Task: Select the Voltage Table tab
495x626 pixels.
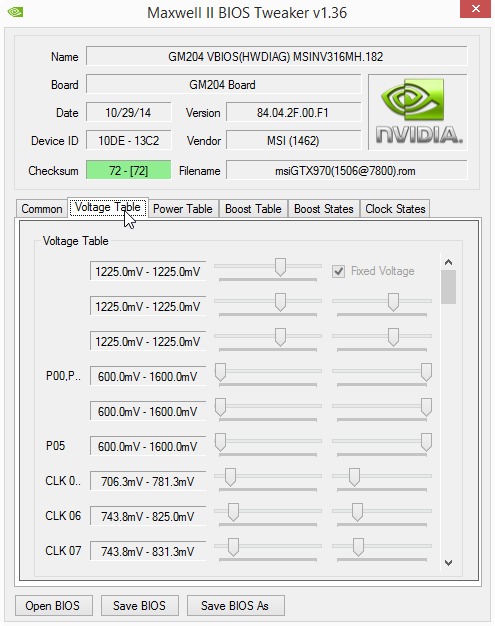Action: [x=108, y=207]
